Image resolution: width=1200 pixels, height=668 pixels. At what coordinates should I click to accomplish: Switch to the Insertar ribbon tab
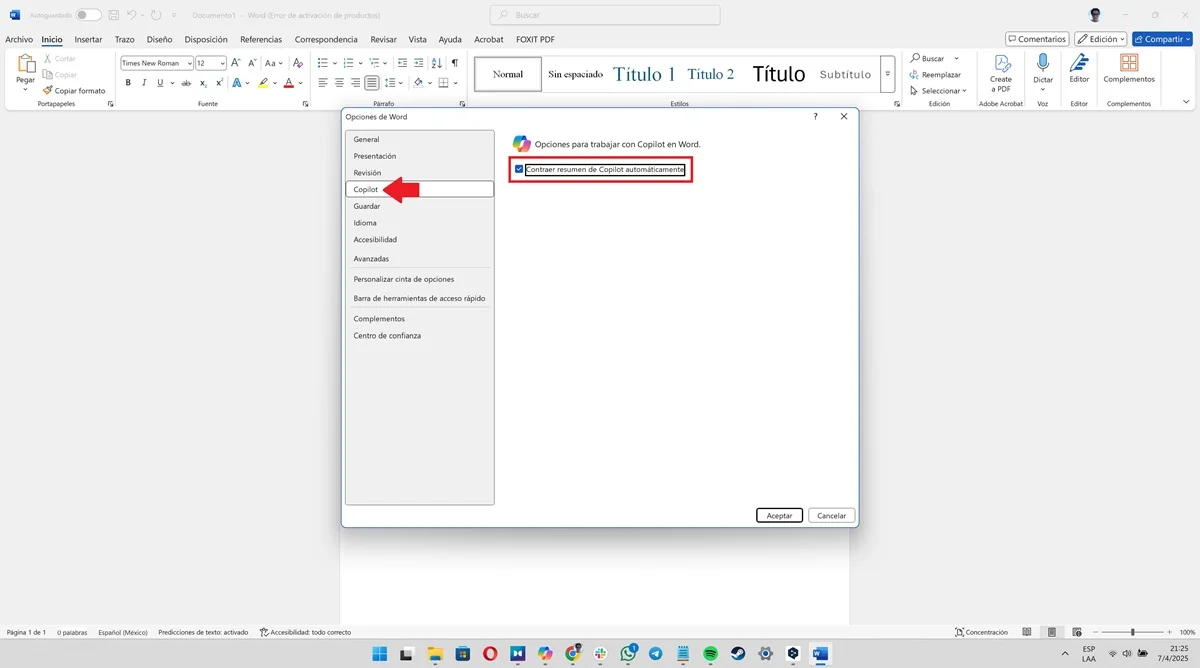88,39
